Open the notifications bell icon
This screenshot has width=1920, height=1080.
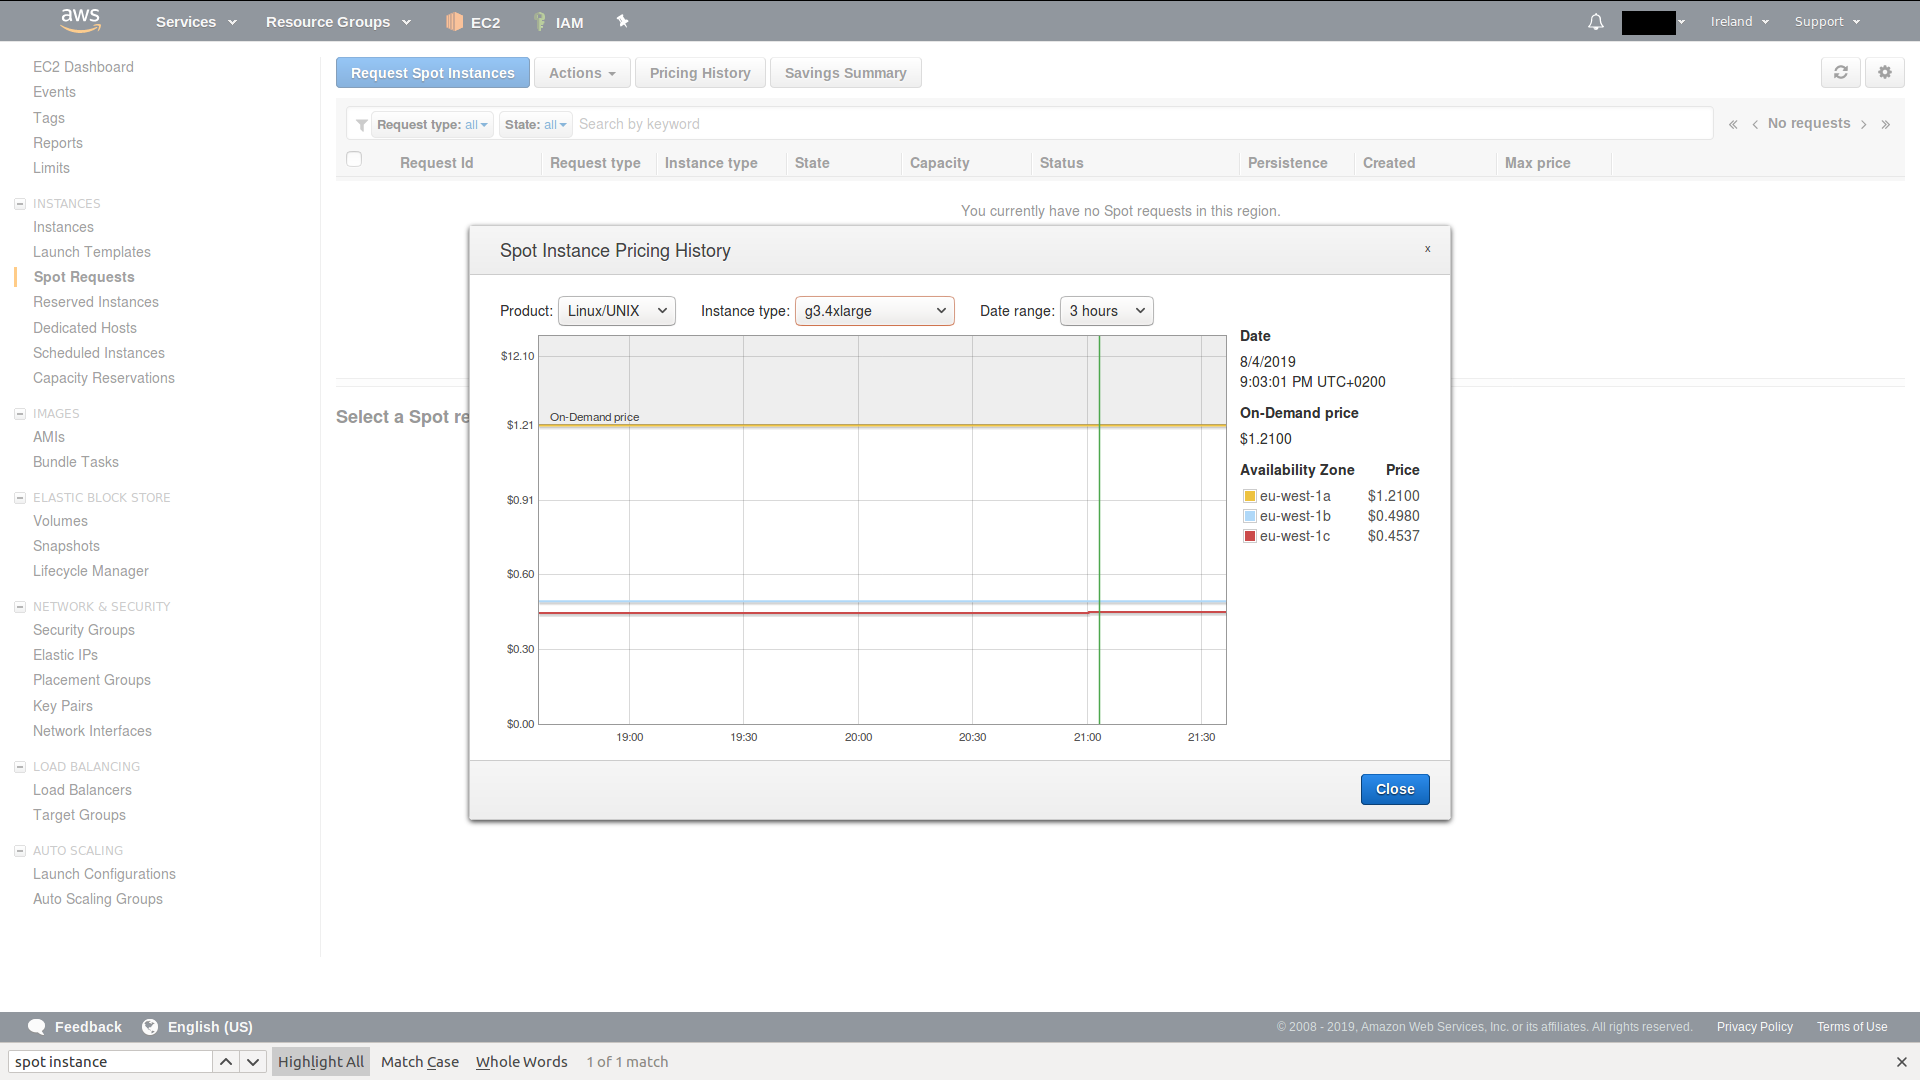1596,22
